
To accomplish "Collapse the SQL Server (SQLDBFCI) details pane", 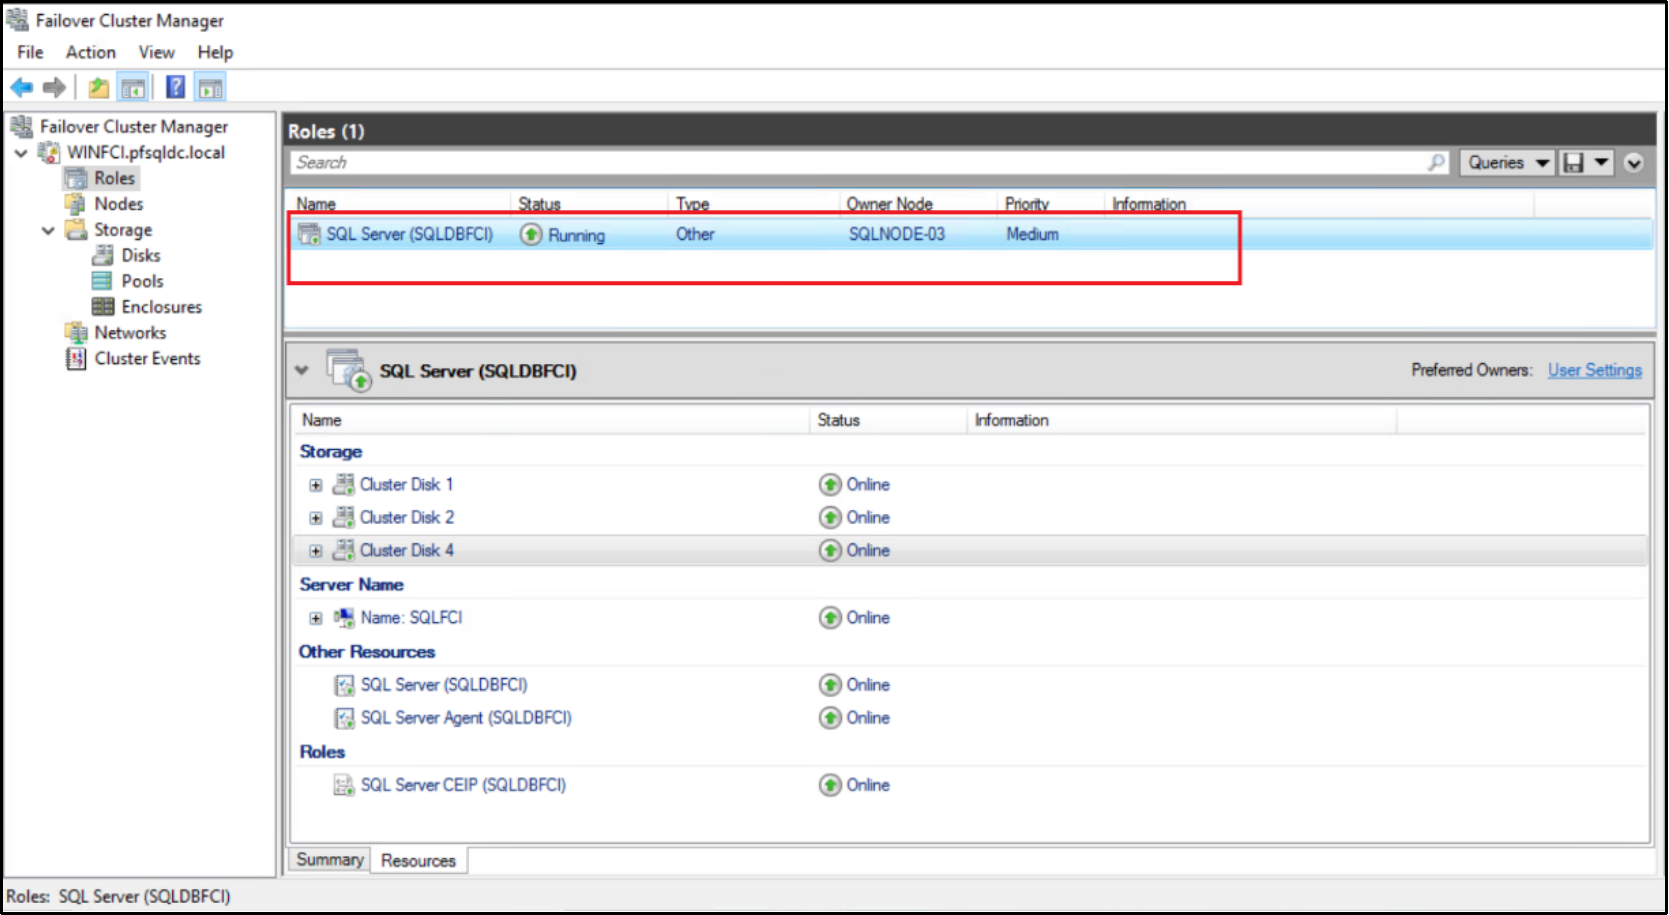I will [x=302, y=370].
